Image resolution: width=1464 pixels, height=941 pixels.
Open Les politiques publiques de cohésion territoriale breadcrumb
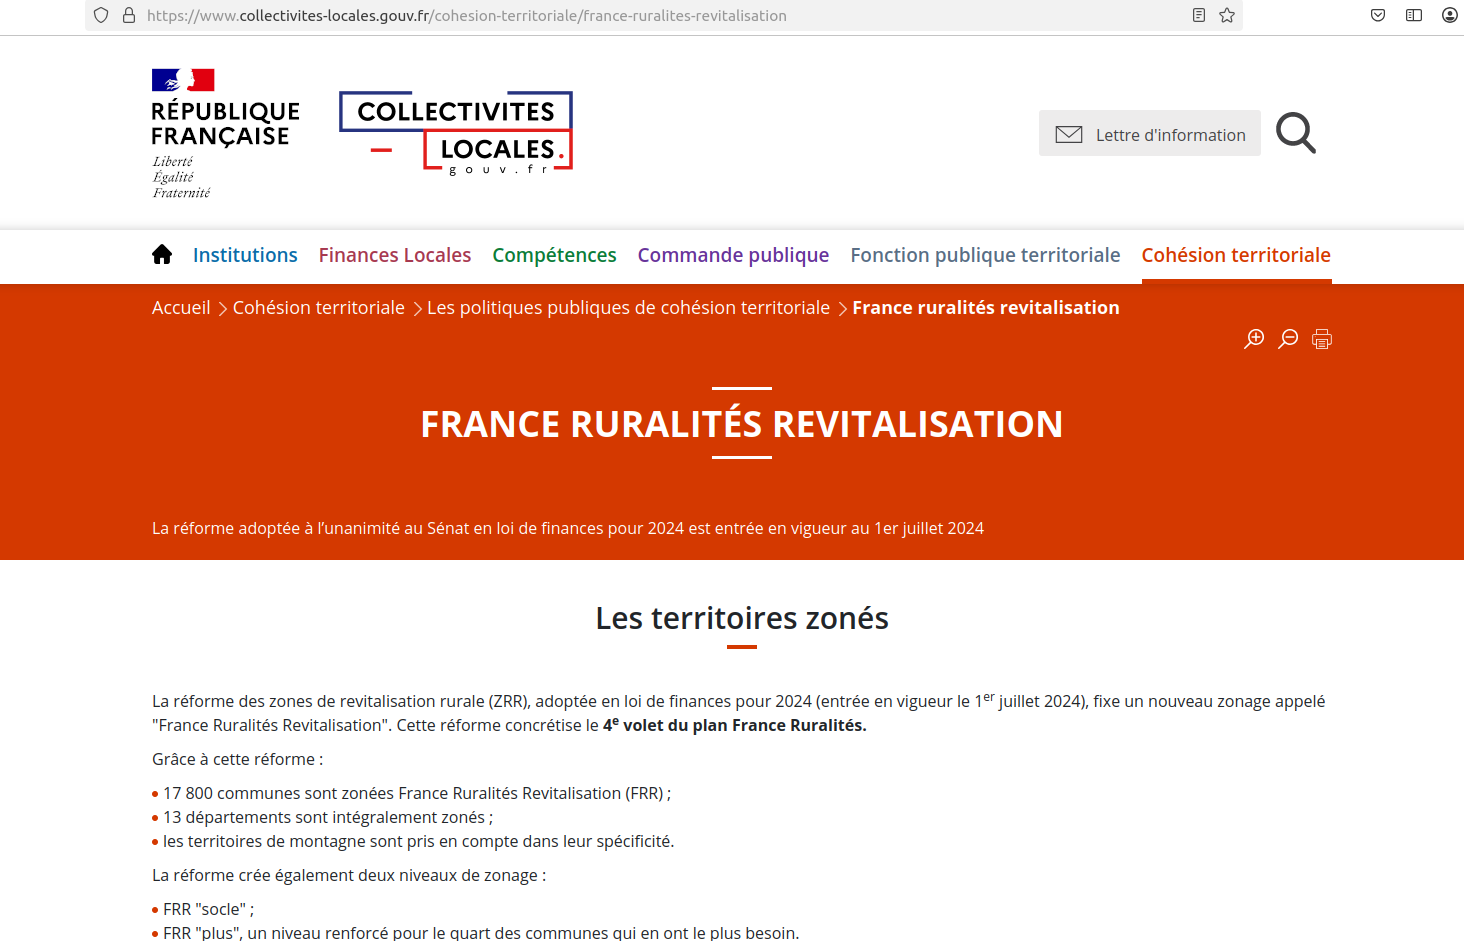coord(628,307)
